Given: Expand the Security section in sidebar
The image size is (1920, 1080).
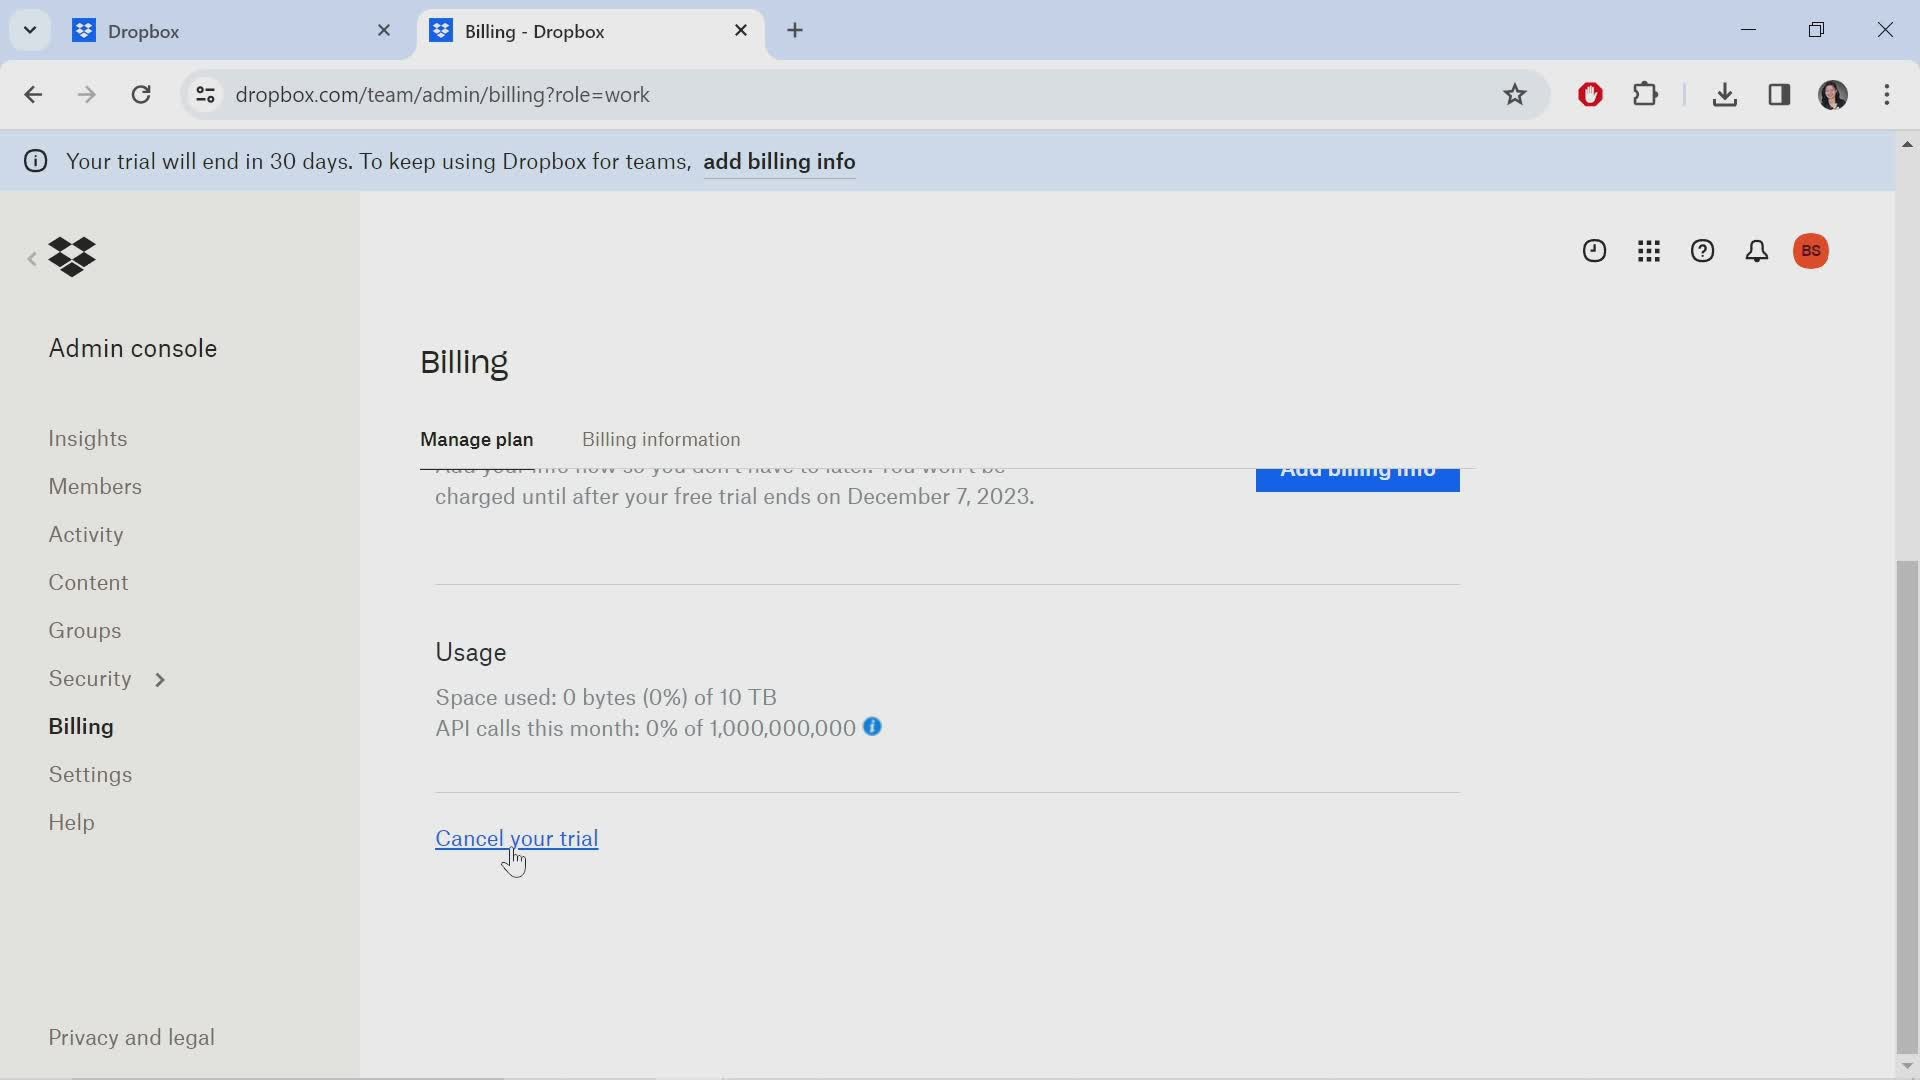Looking at the screenshot, I should (x=158, y=679).
